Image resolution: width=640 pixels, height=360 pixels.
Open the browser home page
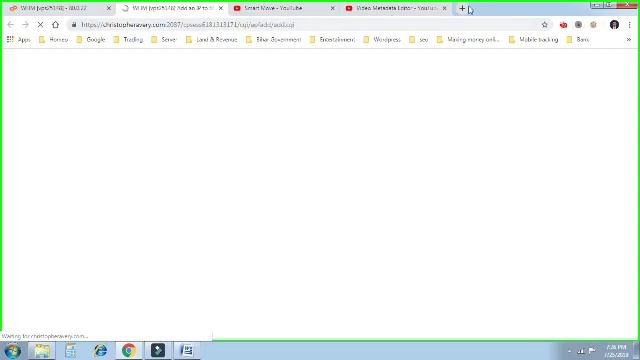tap(56, 25)
